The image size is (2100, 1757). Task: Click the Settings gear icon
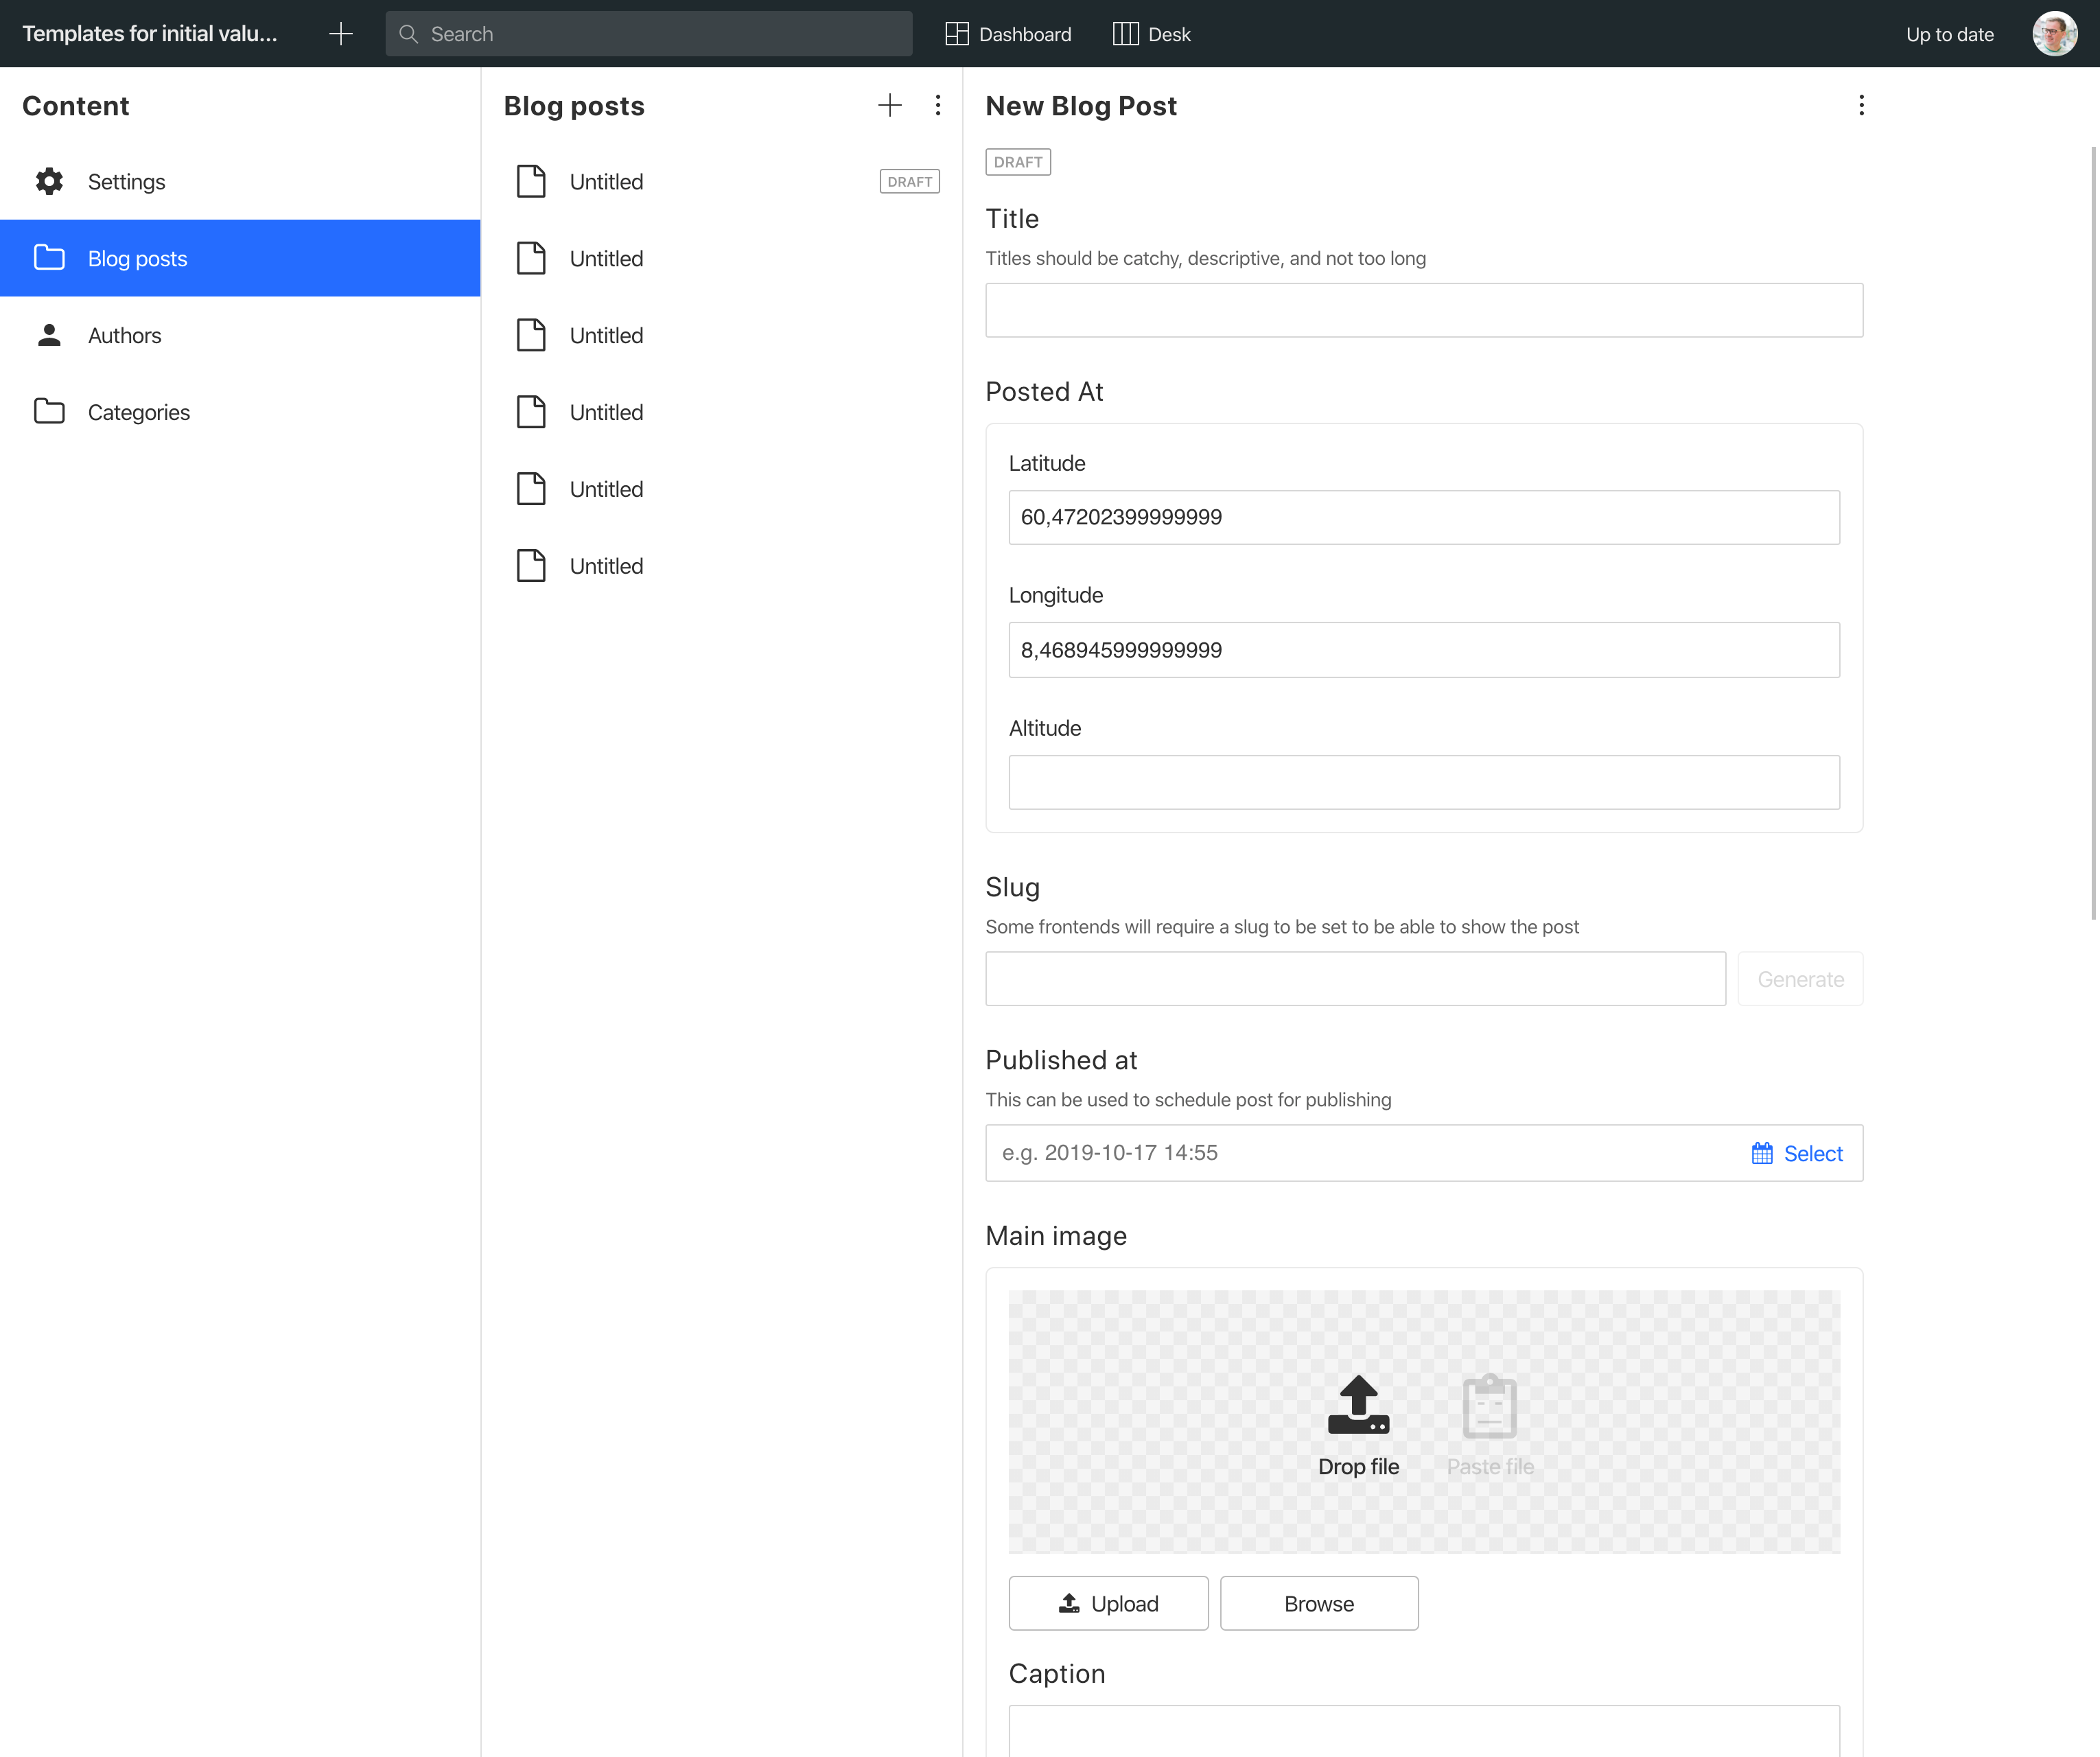pyautogui.click(x=49, y=181)
